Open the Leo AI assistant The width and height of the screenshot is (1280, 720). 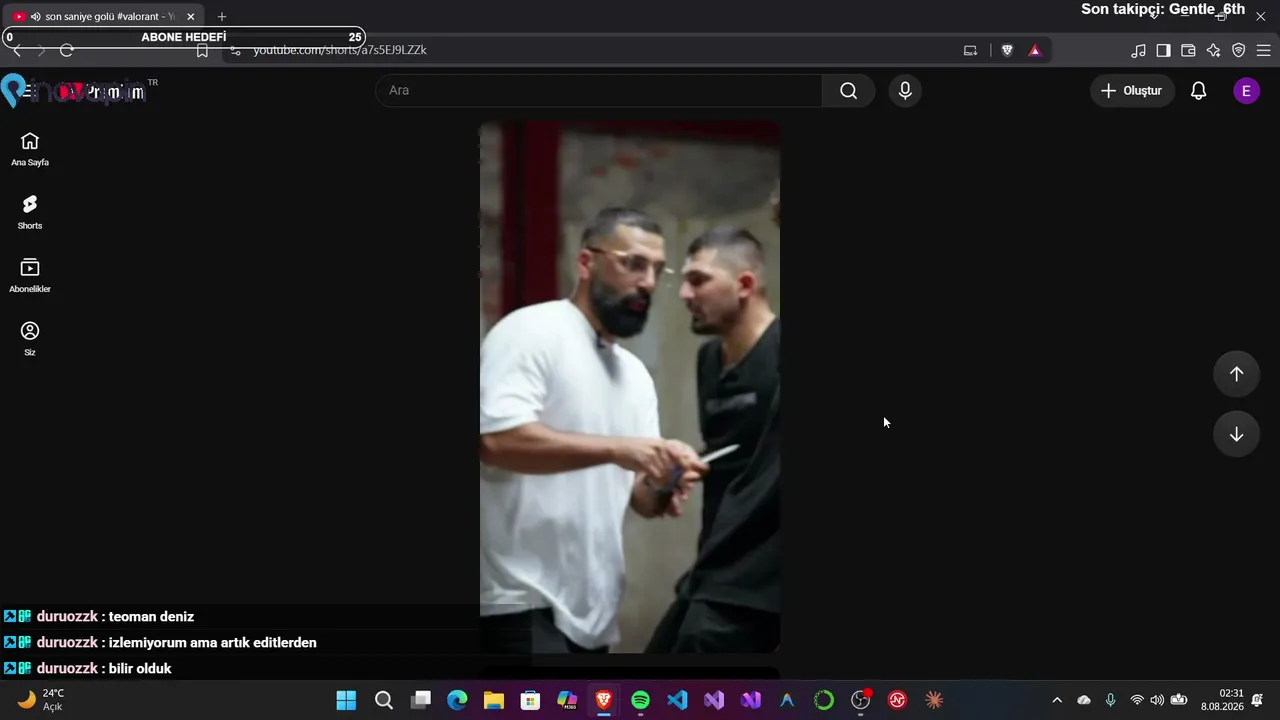click(1213, 50)
